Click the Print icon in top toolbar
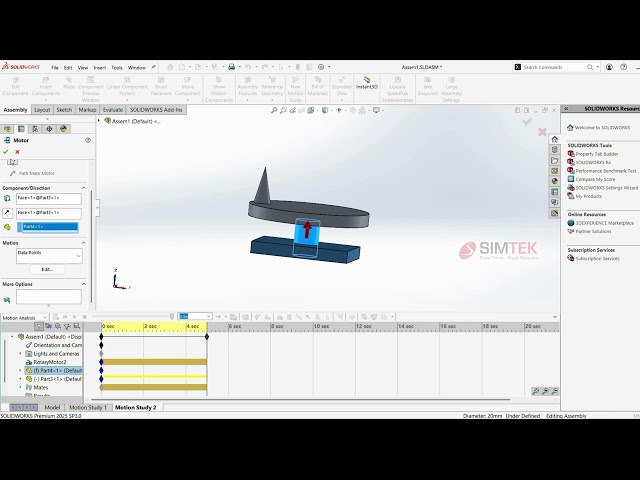 [231, 67]
